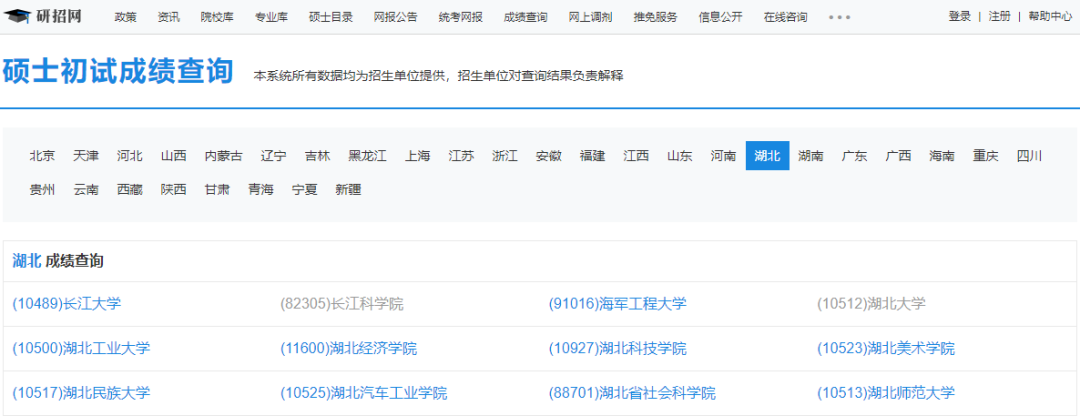Viewport: 1080px width, 416px height.
Task: Select the 天津 province tab
Action: [86, 156]
